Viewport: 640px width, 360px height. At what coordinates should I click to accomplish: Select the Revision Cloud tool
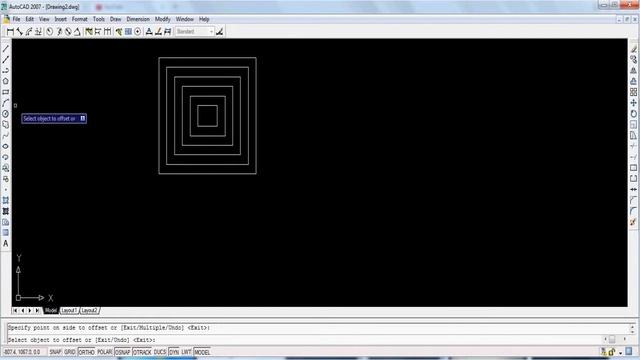click(x=6, y=124)
